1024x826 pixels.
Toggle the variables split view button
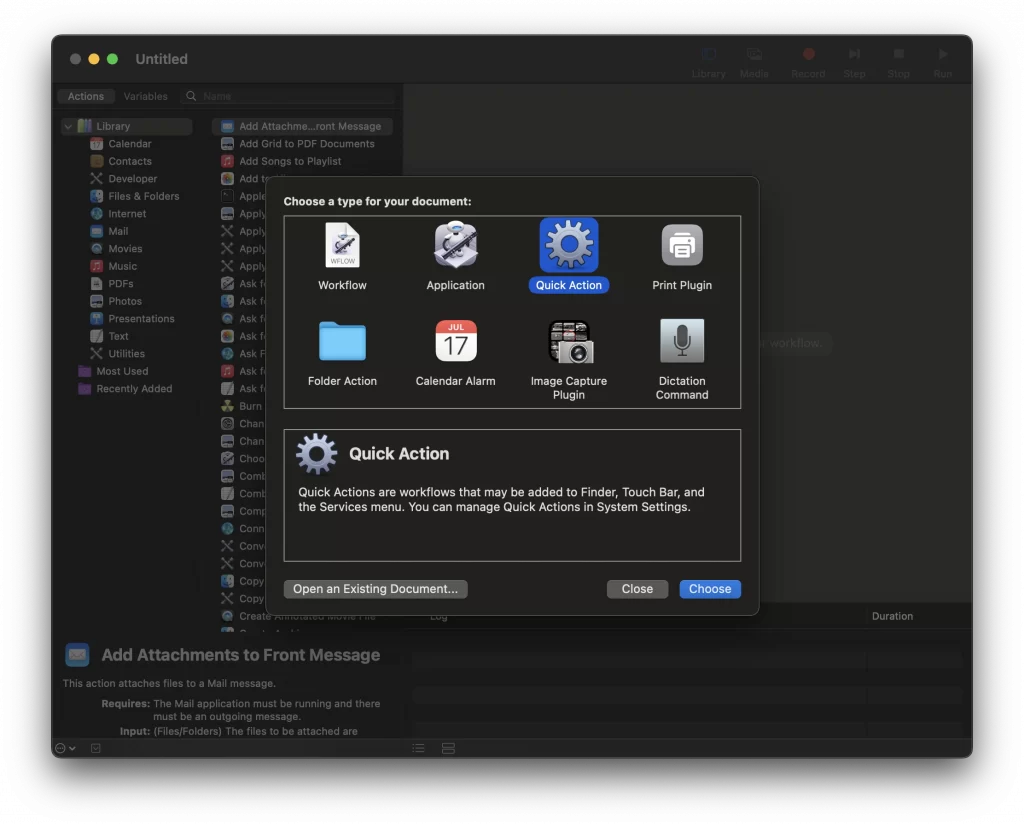[448, 748]
